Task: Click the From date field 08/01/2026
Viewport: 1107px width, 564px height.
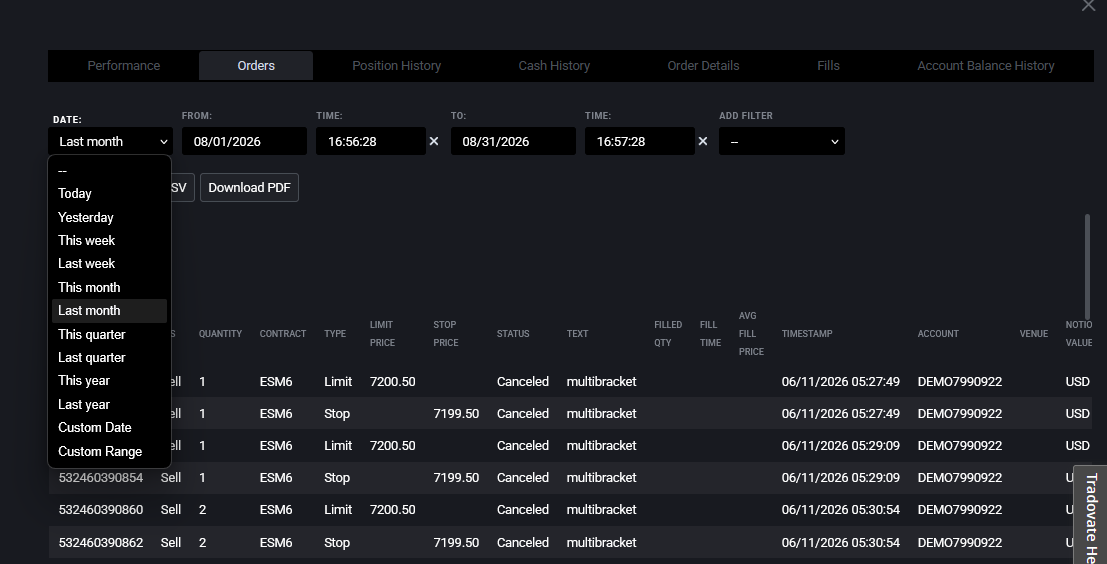Action: point(244,141)
